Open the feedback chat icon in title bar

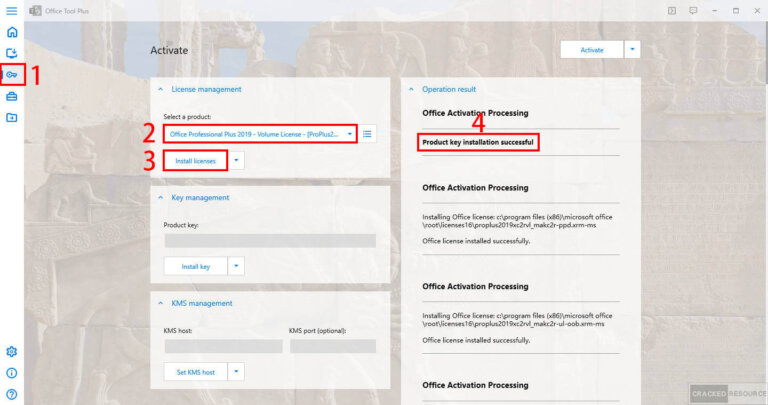(693, 10)
